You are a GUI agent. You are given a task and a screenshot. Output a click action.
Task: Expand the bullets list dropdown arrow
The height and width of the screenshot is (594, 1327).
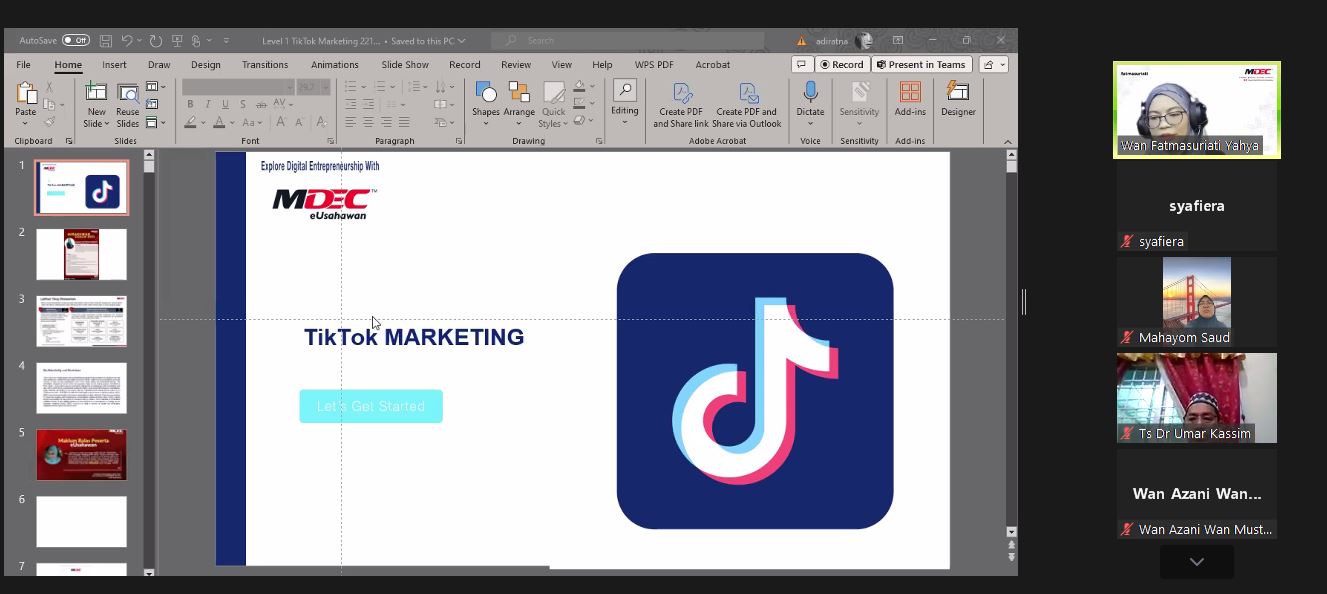366,87
